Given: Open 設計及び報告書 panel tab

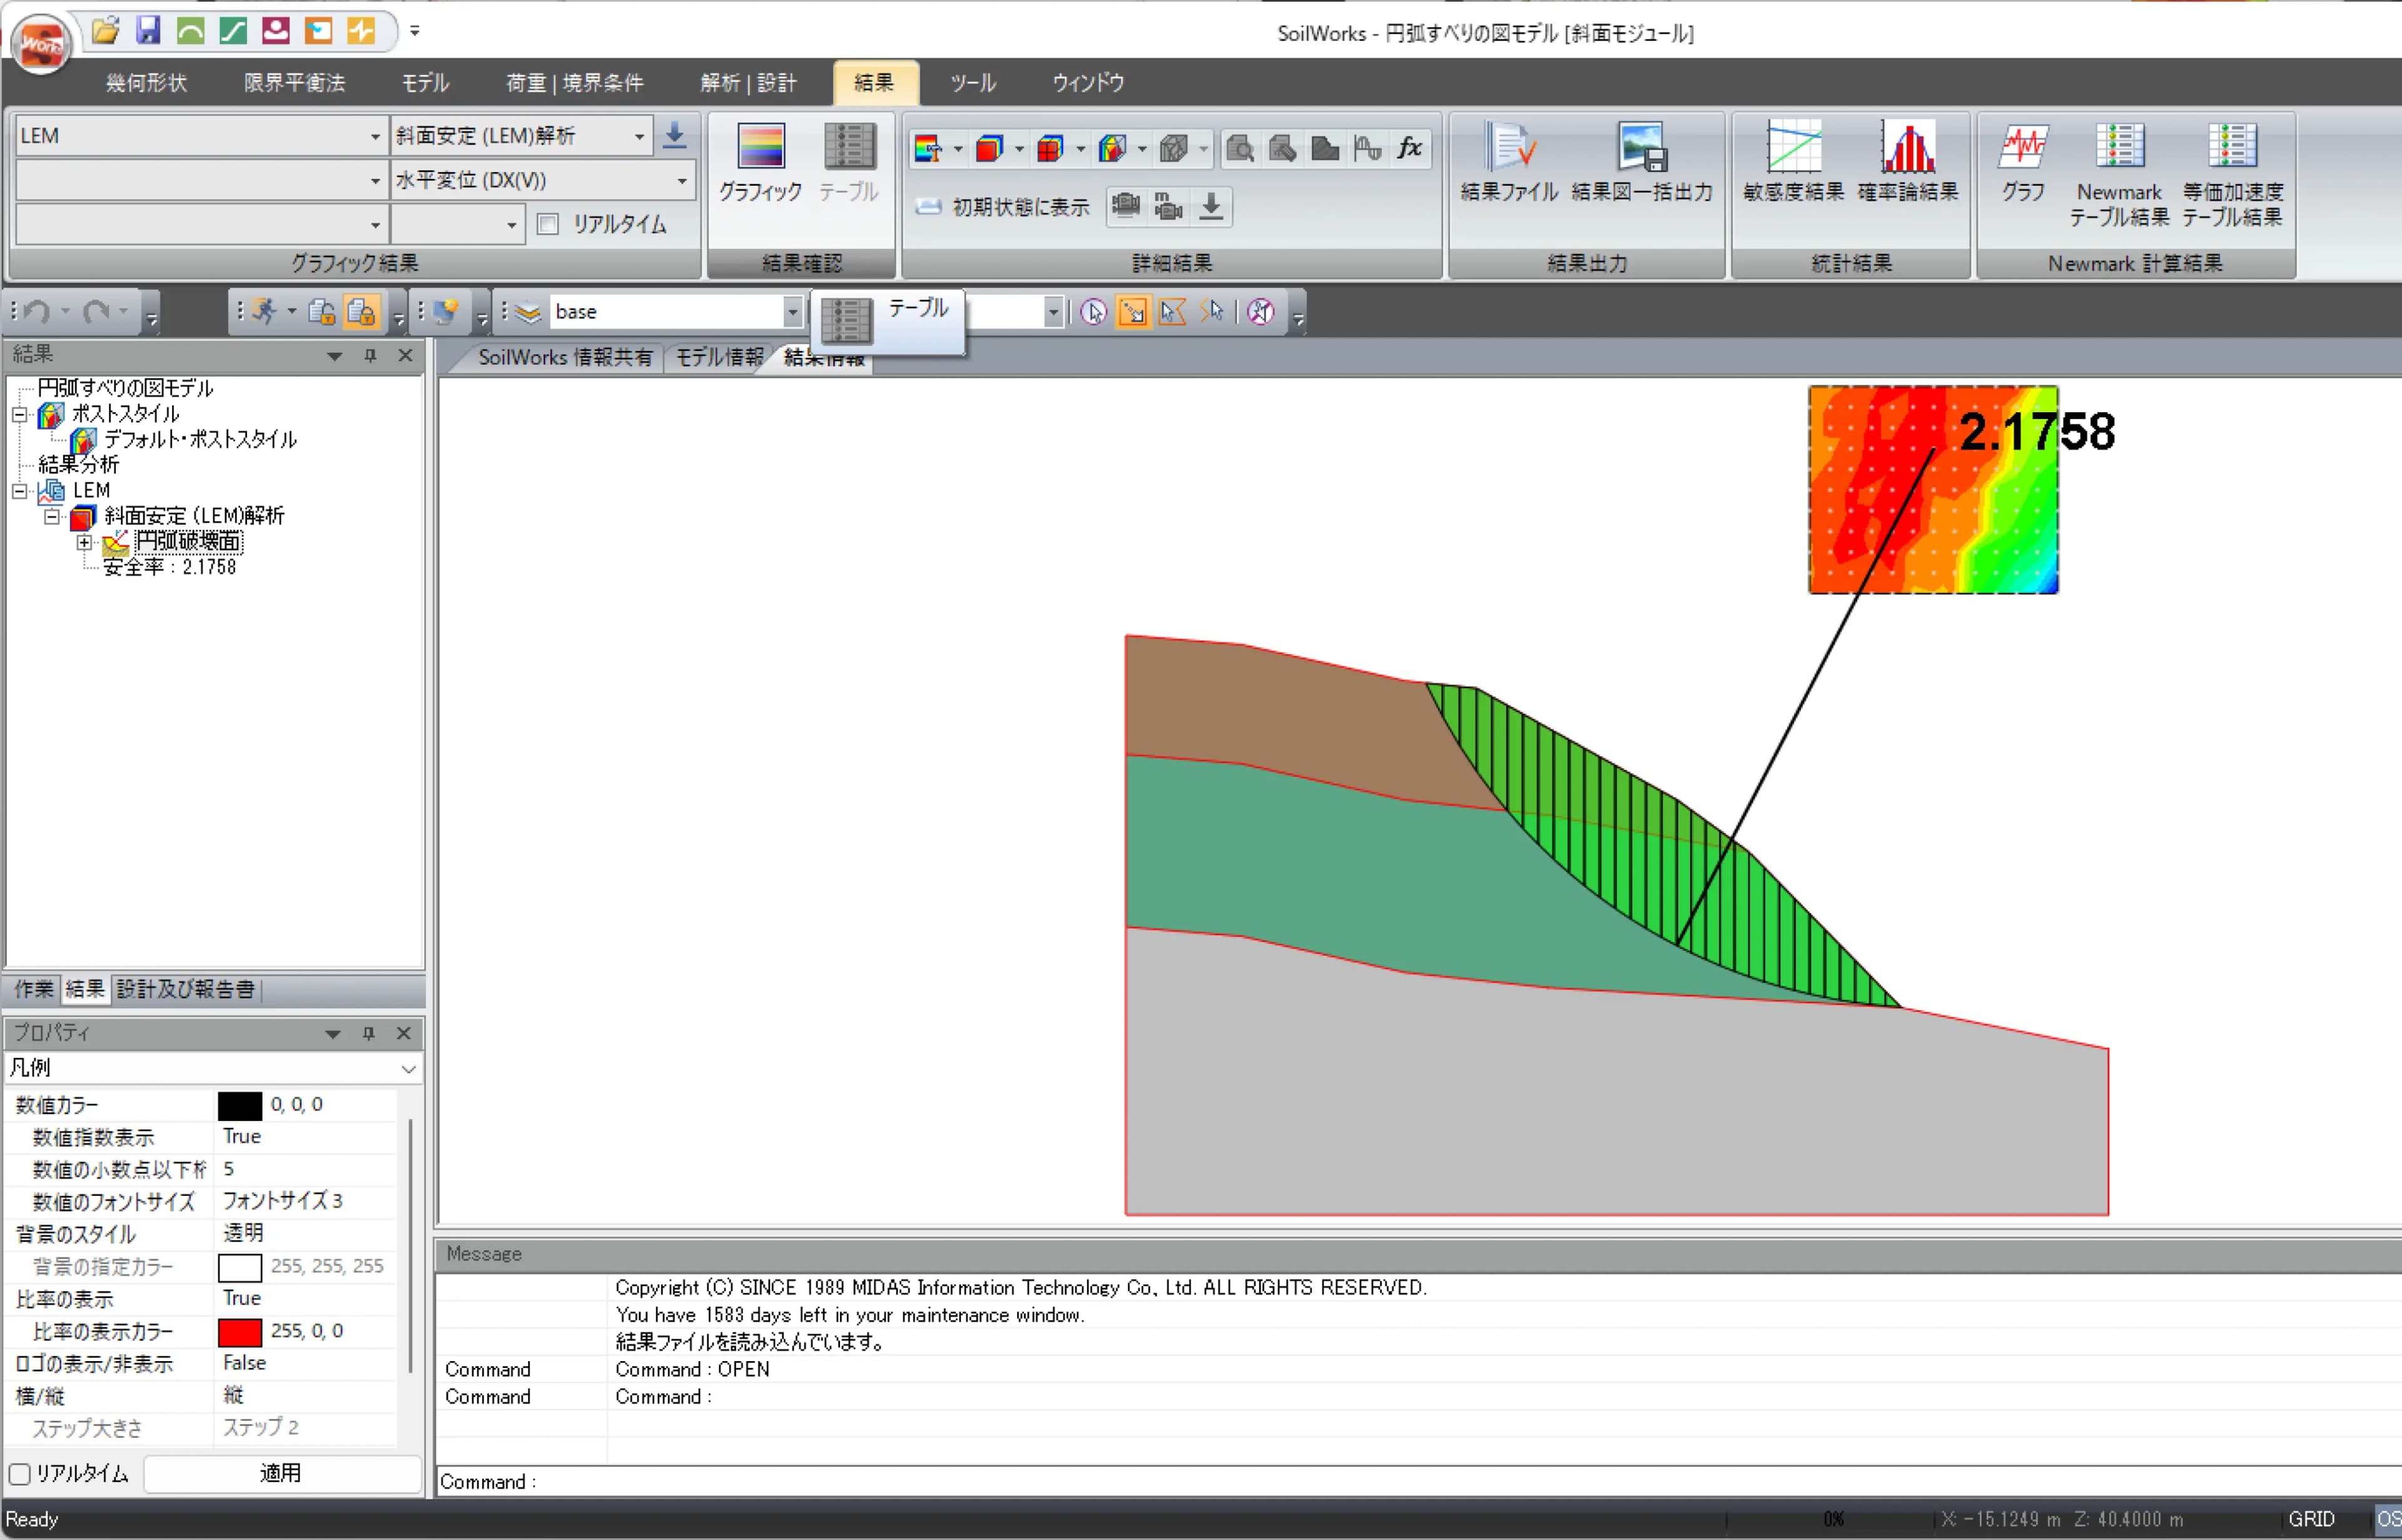Looking at the screenshot, I should [x=185, y=989].
